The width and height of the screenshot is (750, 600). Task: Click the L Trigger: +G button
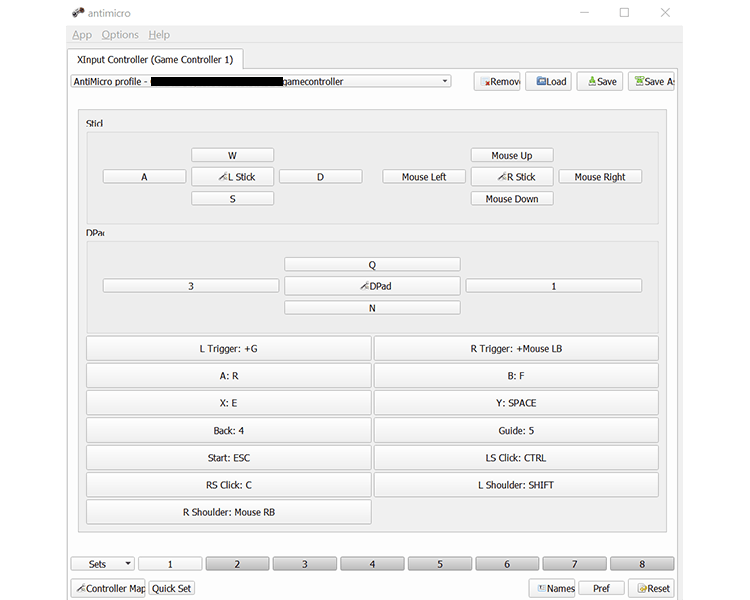[x=229, y=348]
